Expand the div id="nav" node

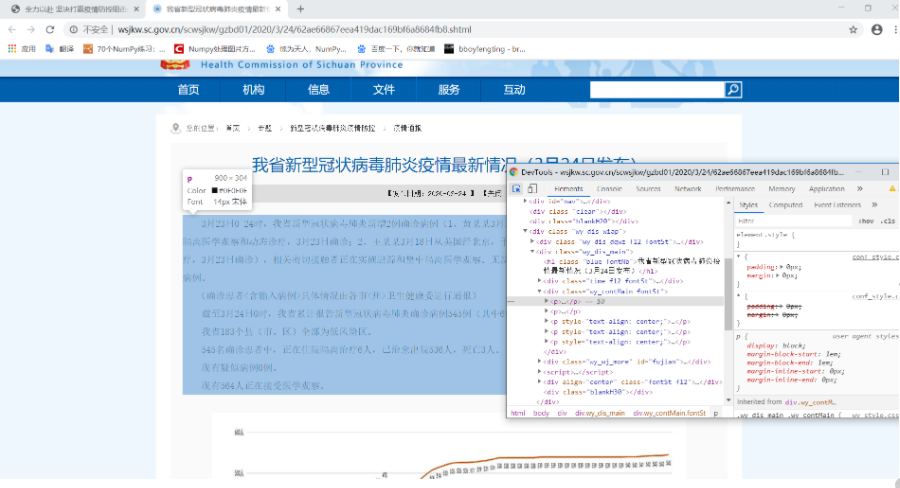point(525,201)
